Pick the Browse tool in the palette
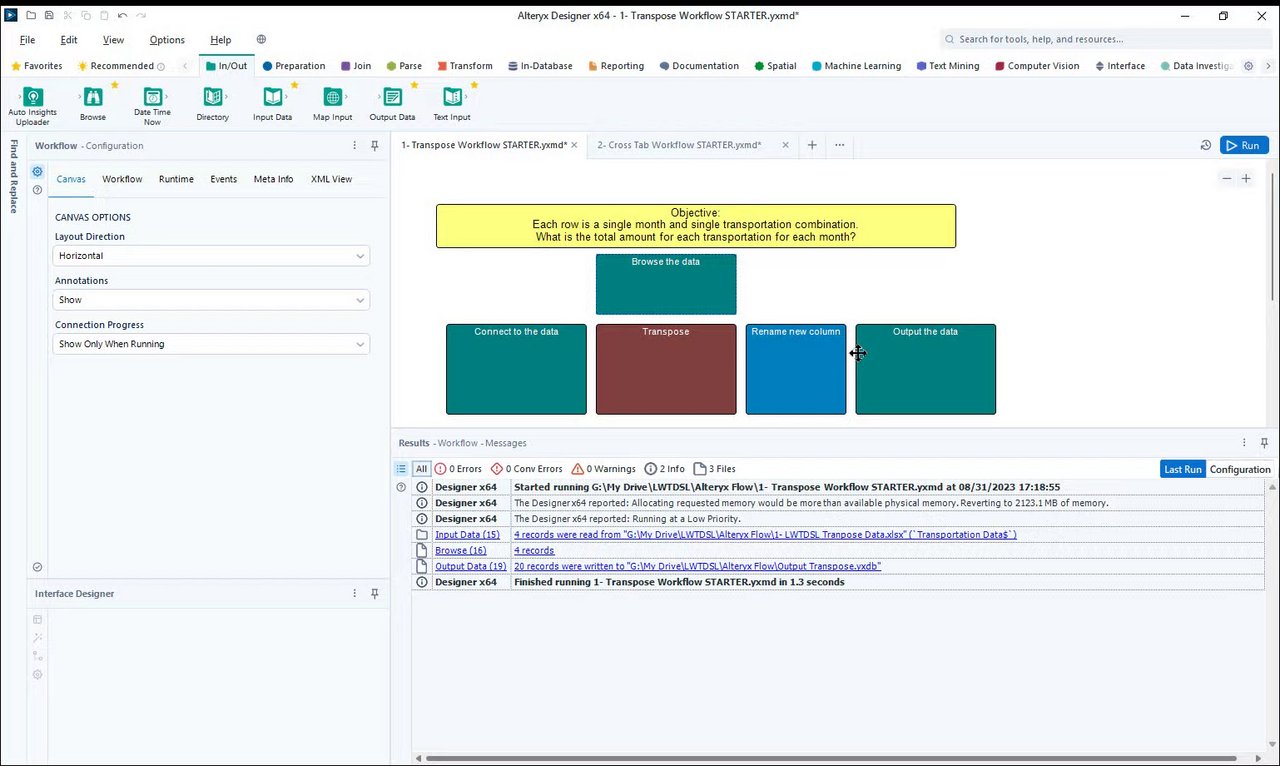The height and width of the screenshot is (766, 1280). [x=93, y=104]
